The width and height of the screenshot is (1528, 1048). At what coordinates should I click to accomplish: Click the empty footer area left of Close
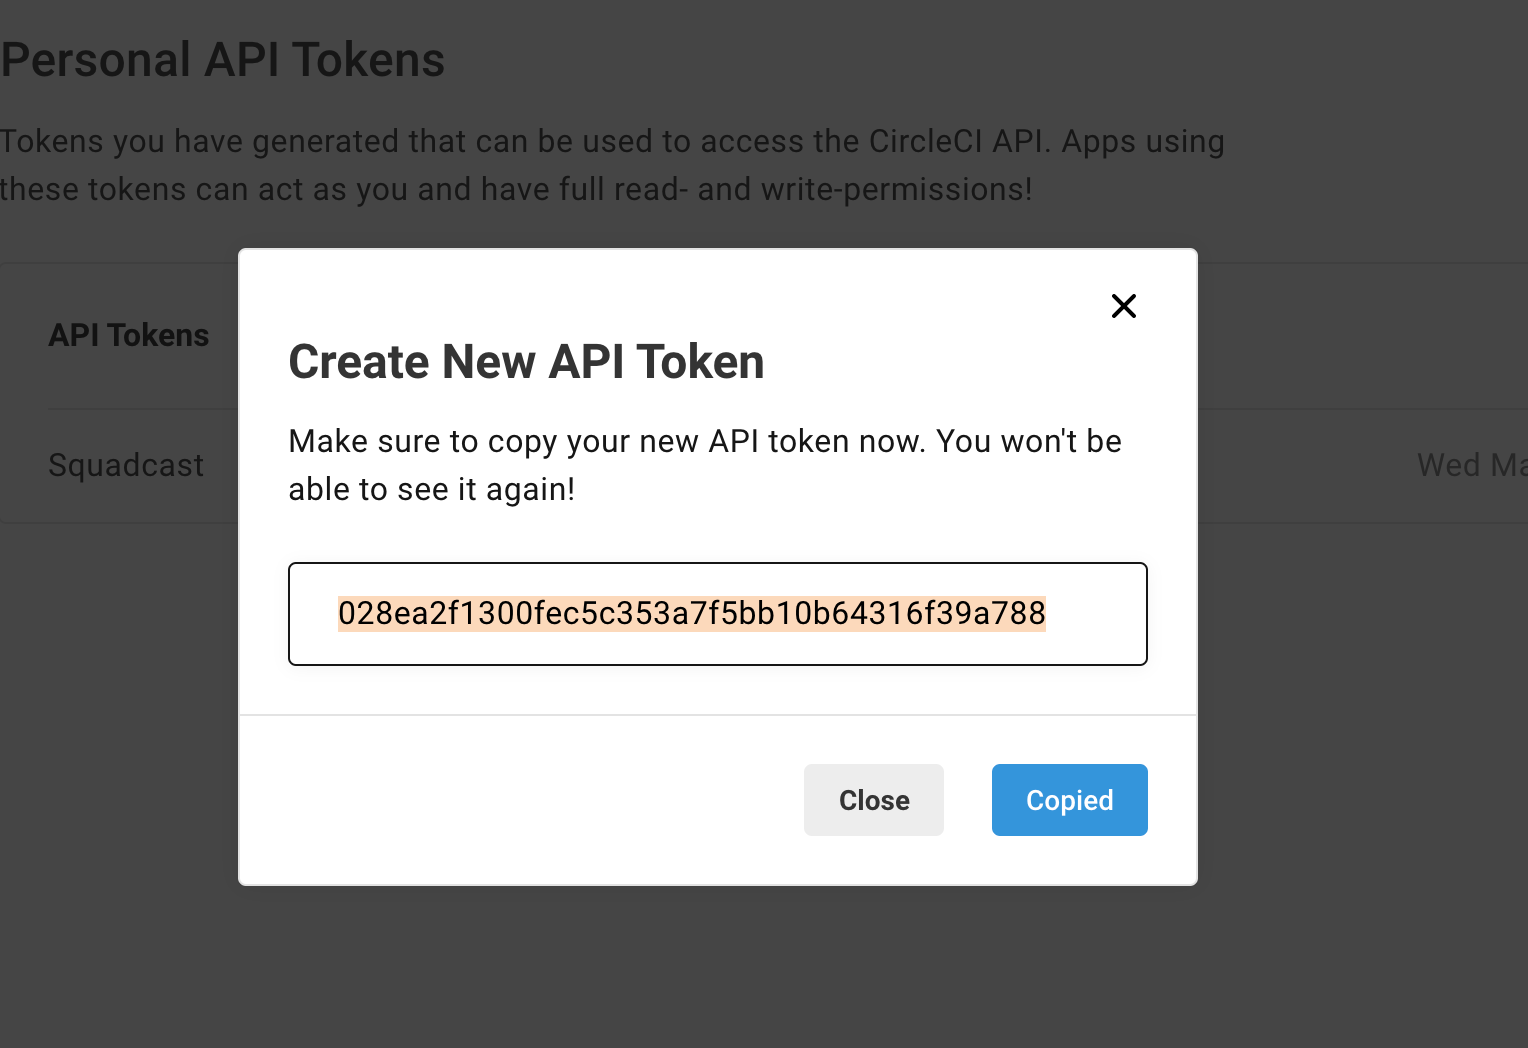click(520, 800)
